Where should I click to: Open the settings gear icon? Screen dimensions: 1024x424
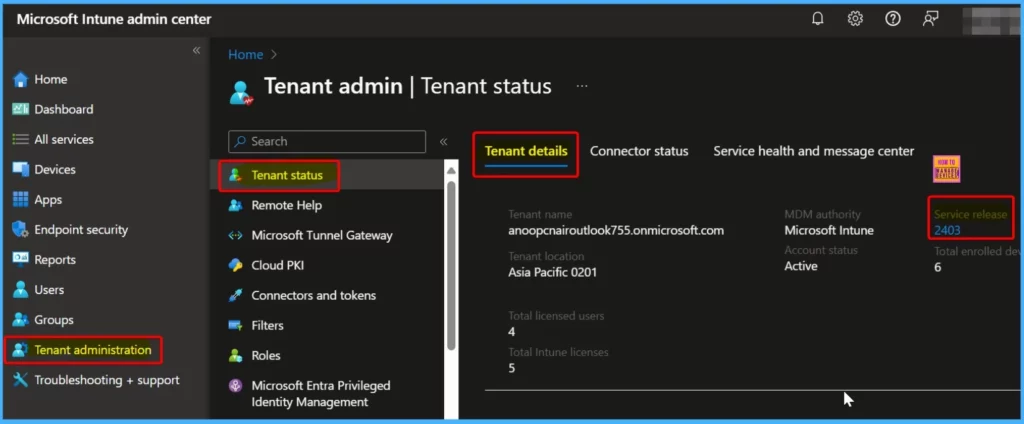click(855, 19)
